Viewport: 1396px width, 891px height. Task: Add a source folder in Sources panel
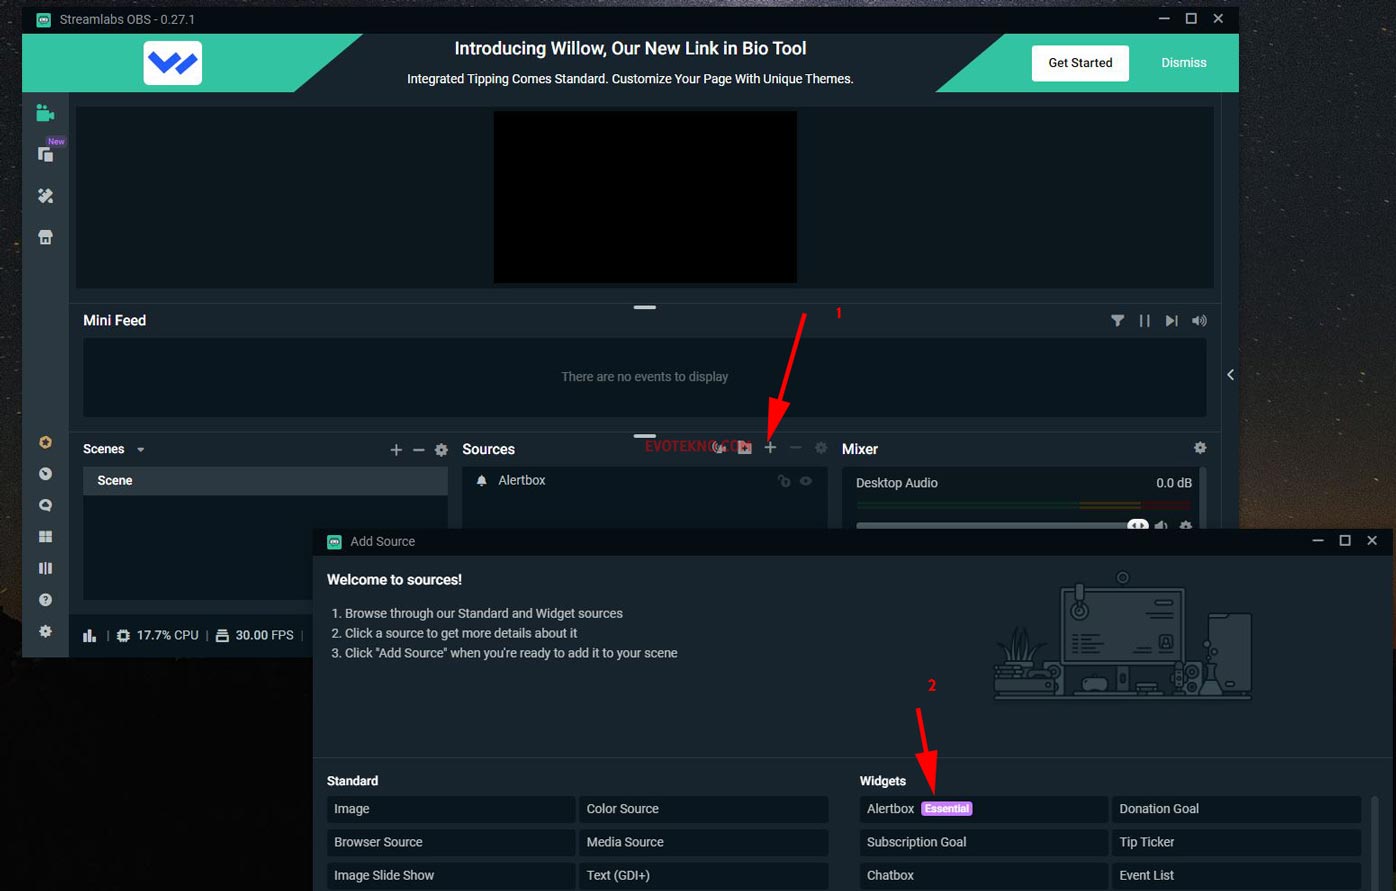(x=745, y=448)
